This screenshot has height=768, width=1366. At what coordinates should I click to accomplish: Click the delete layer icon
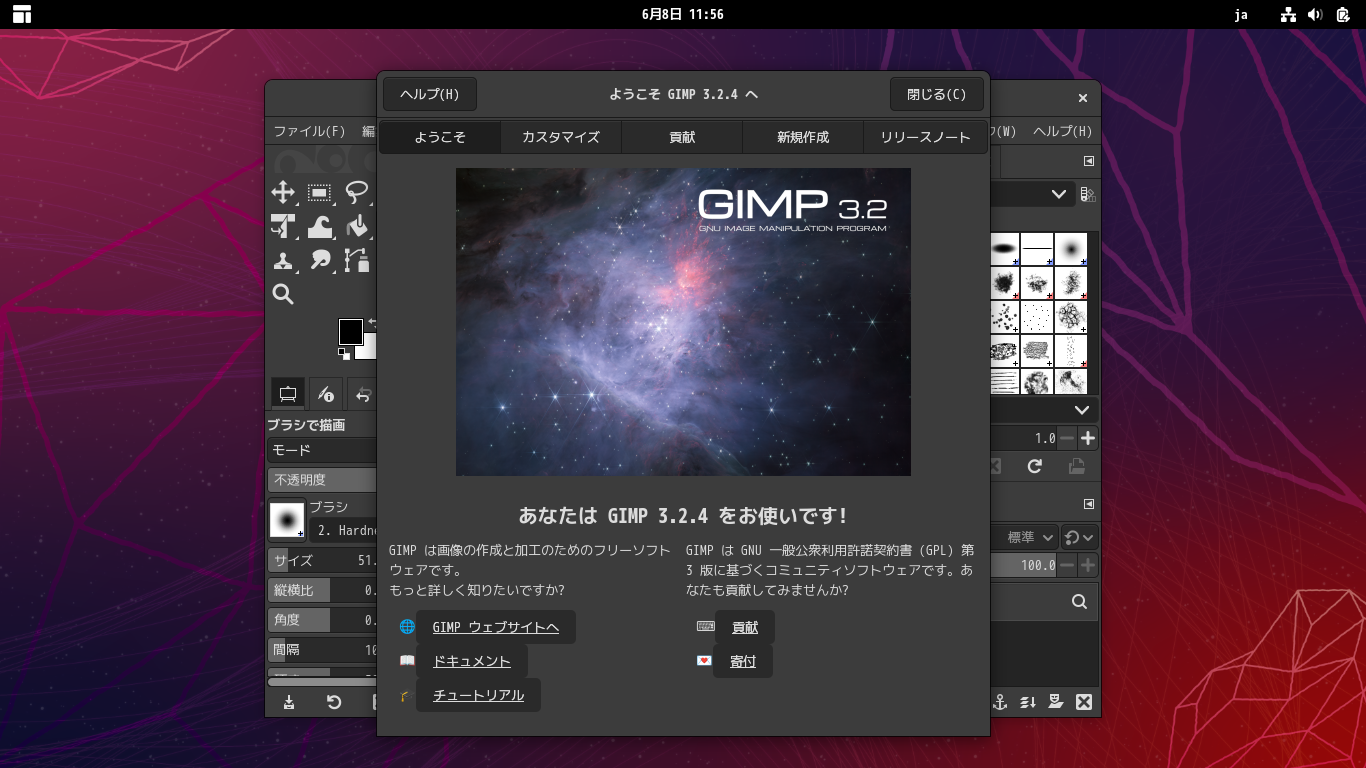click(1083, 702)
